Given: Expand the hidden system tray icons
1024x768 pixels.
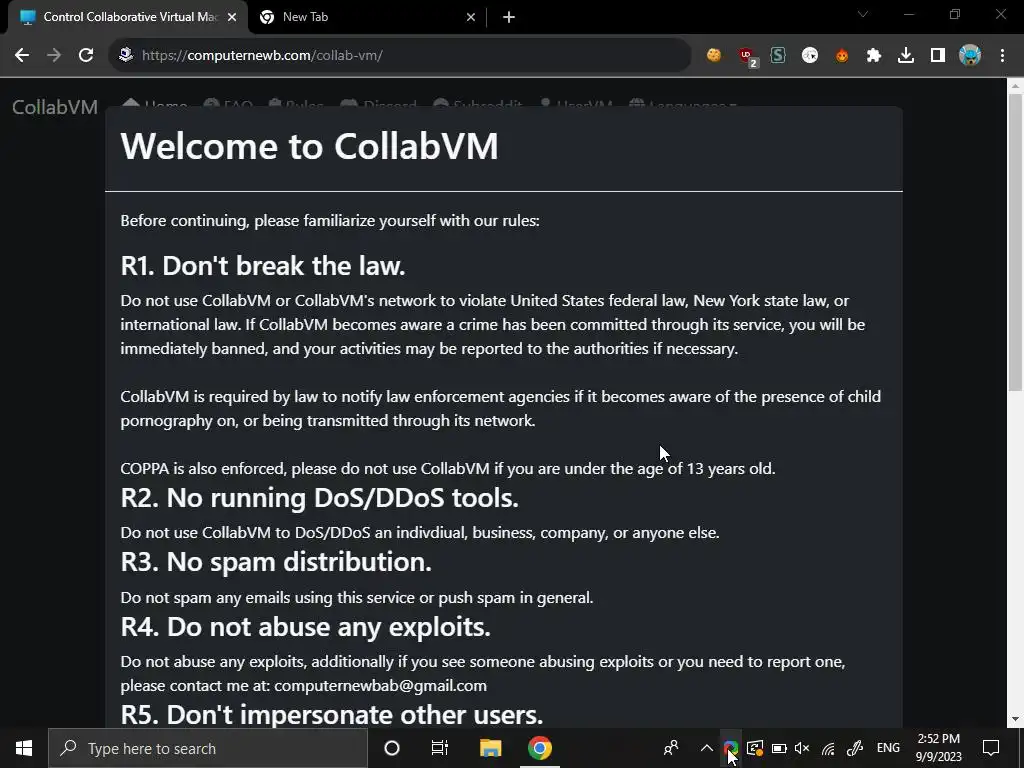Looking at the screenshot, I should (x=707, y=748).
